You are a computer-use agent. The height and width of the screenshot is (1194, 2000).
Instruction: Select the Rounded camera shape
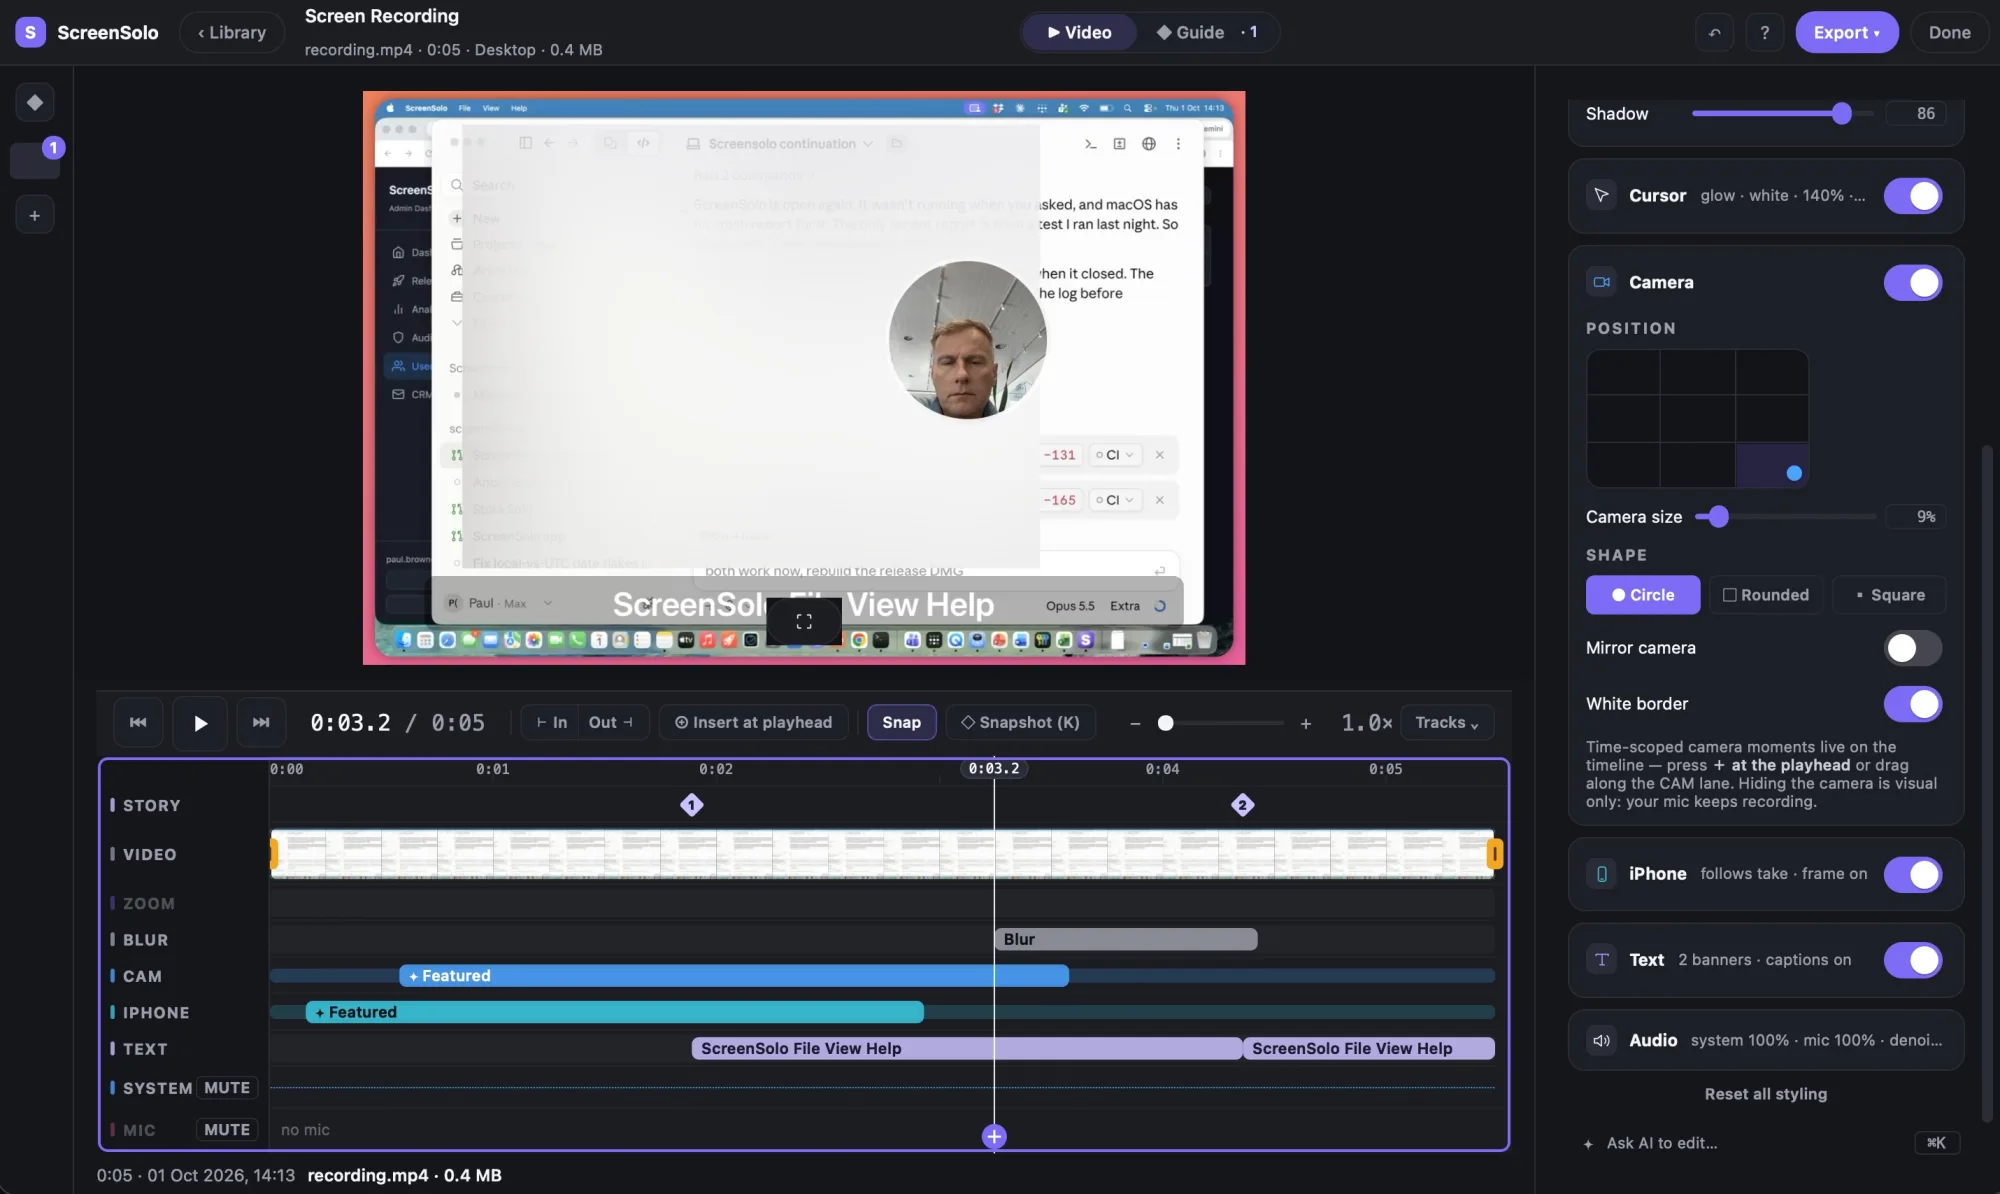point(1765,595)
